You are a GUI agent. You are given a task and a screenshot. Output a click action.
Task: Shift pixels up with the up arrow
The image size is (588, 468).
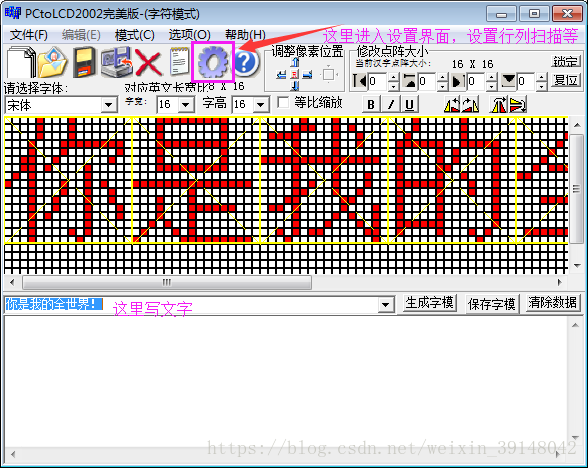(295, 62)
